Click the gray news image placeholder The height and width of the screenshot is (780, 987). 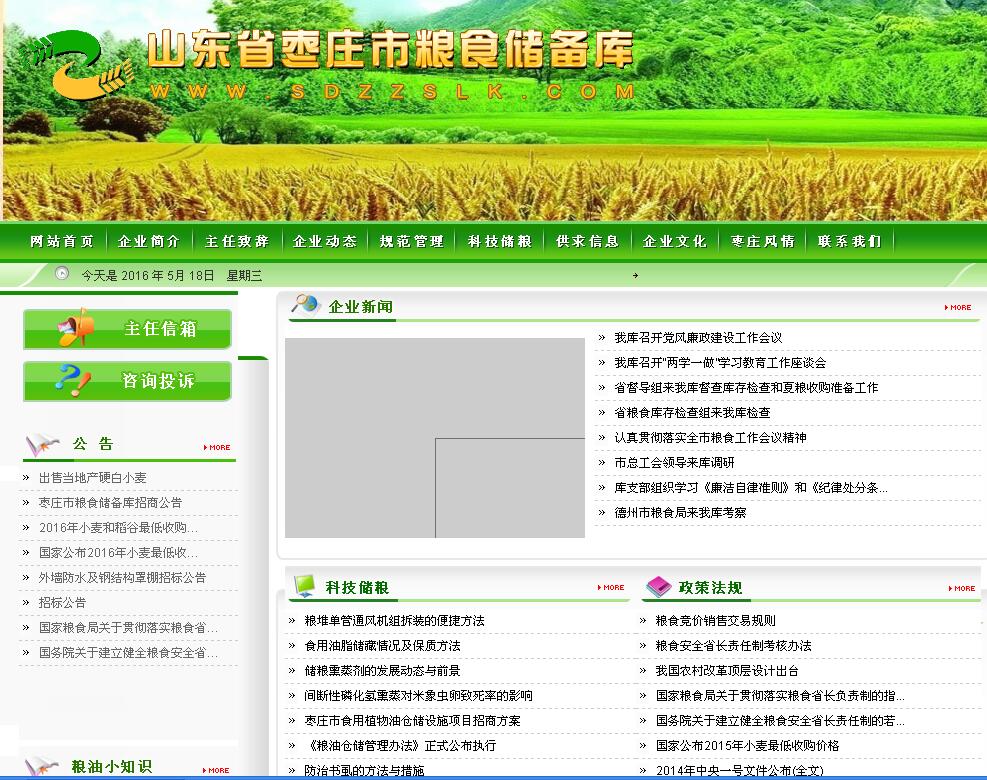click(x=434, y=437)
